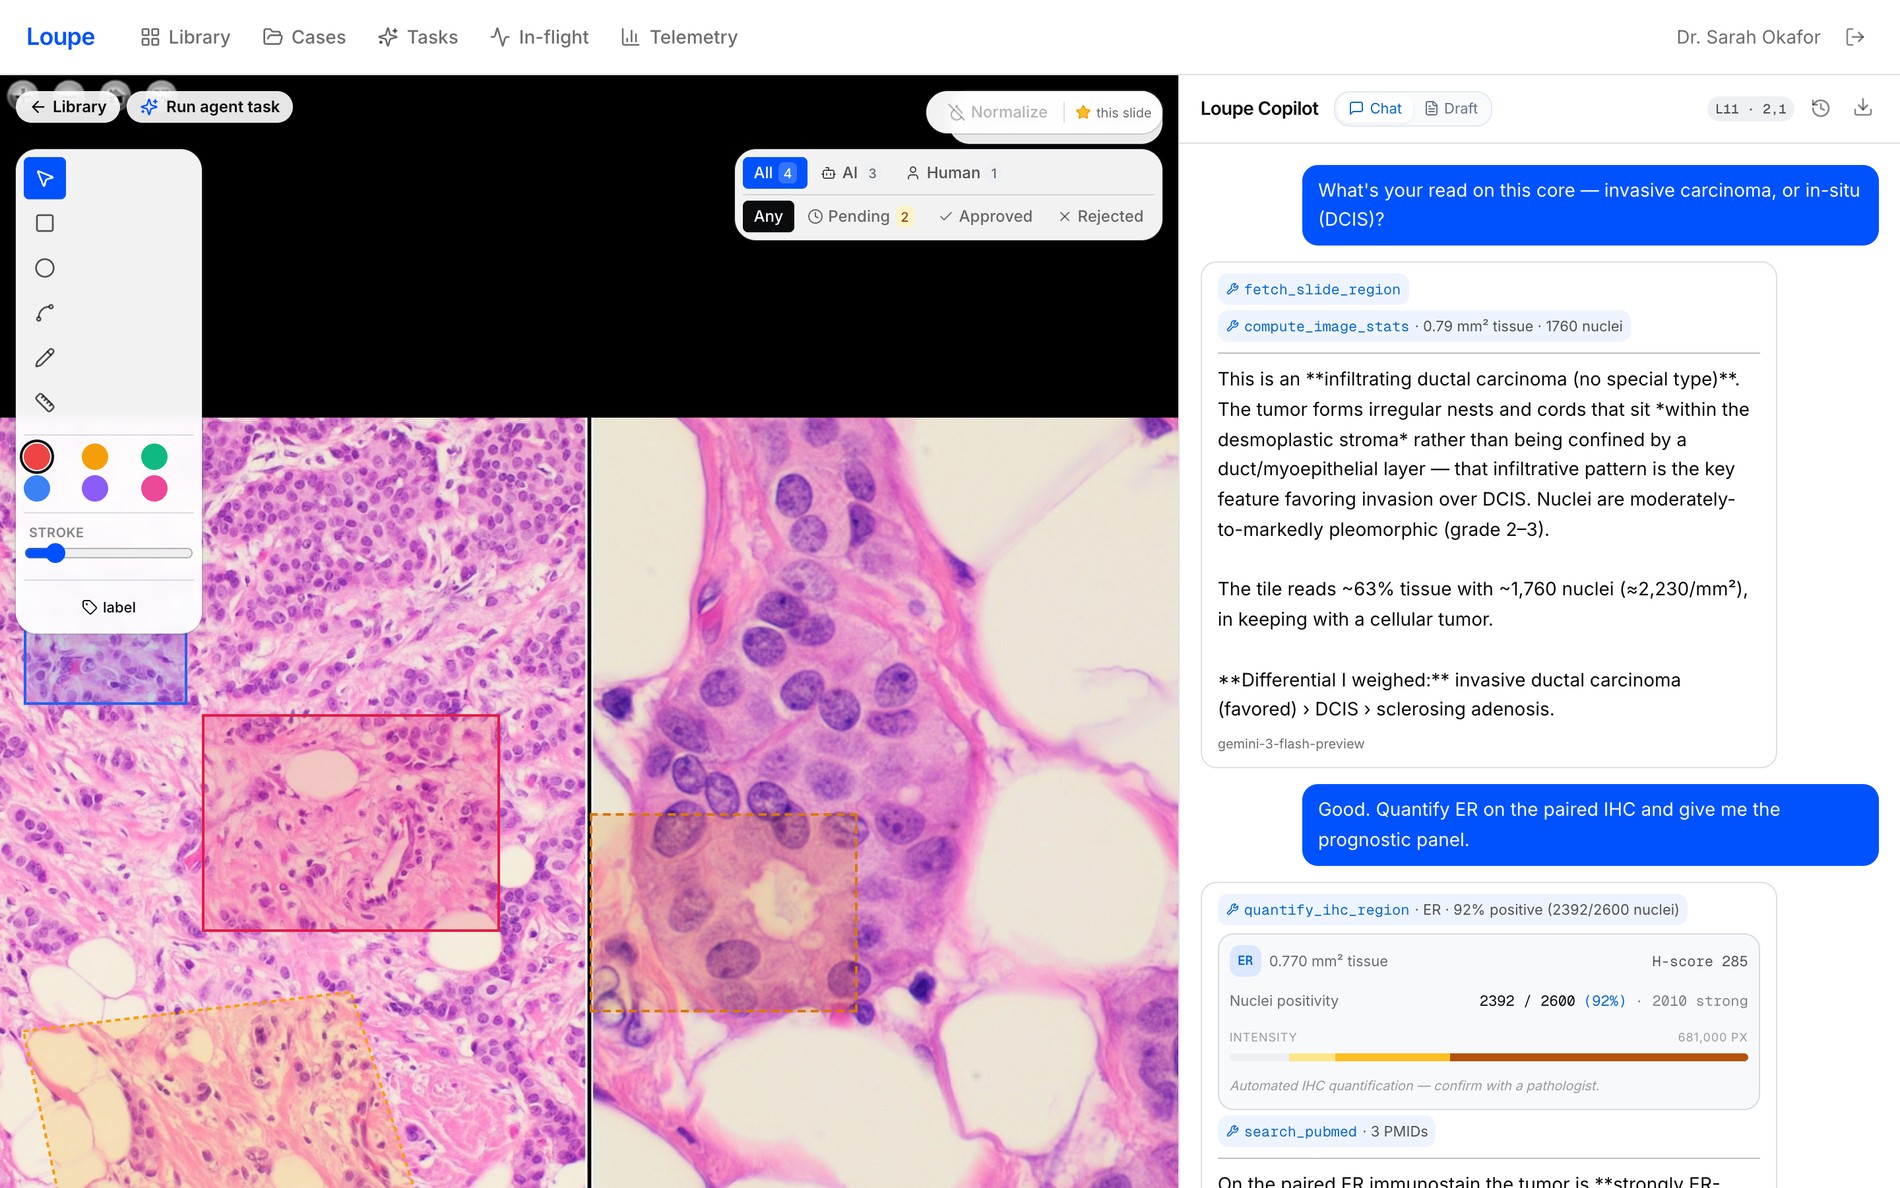Select the pointer selection tool

45,179
